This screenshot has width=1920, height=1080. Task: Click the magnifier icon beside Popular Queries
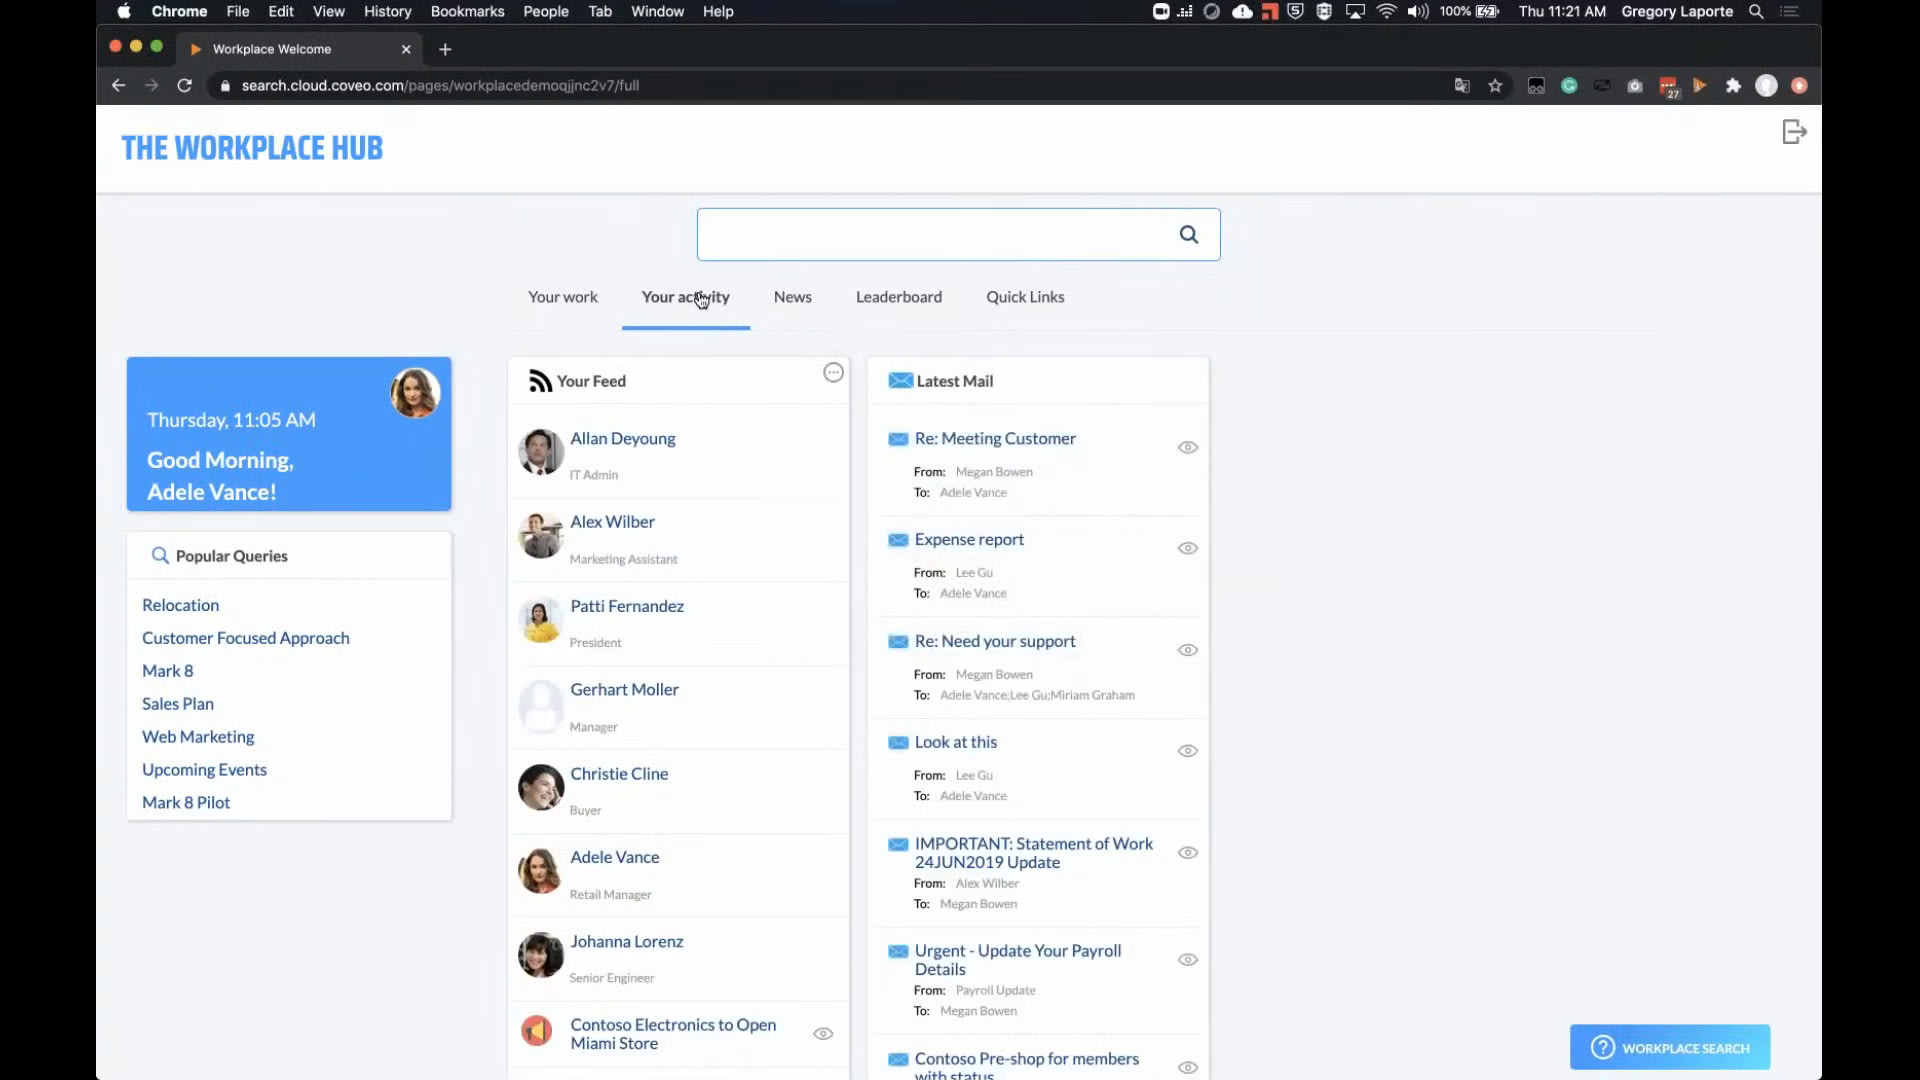pyautogui.click(x=159, y=555)
